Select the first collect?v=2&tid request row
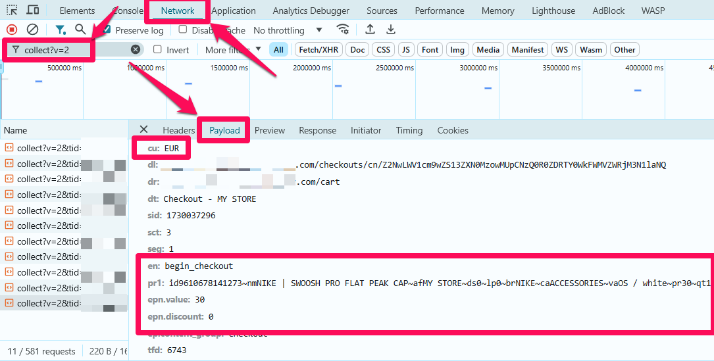This screenshot has height=361, width=714. coord(64,147)
